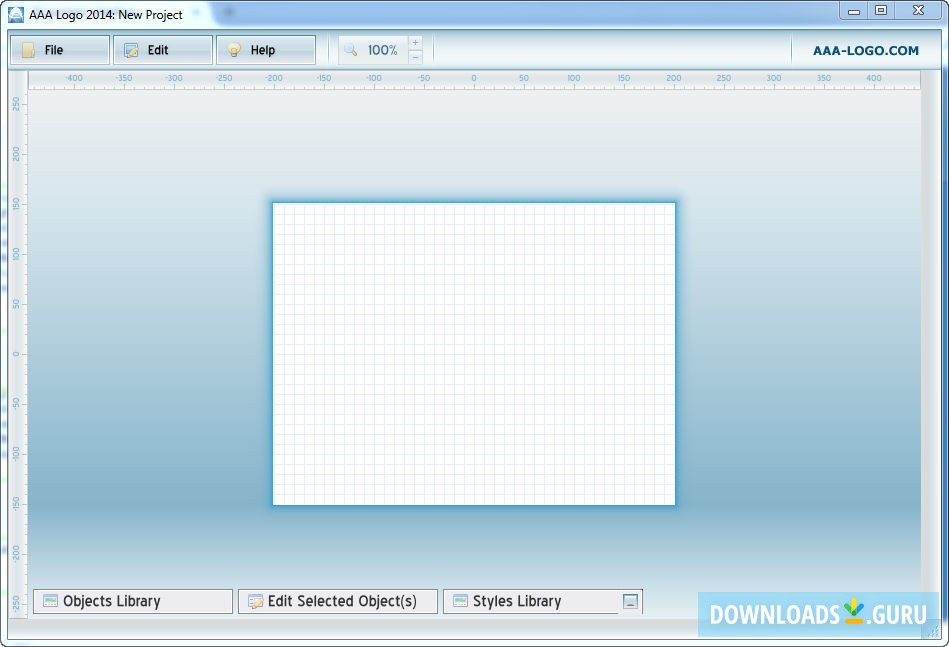Click the AAA Logo app icon in title bar
The image size is (949, 647).
[16, 14]
